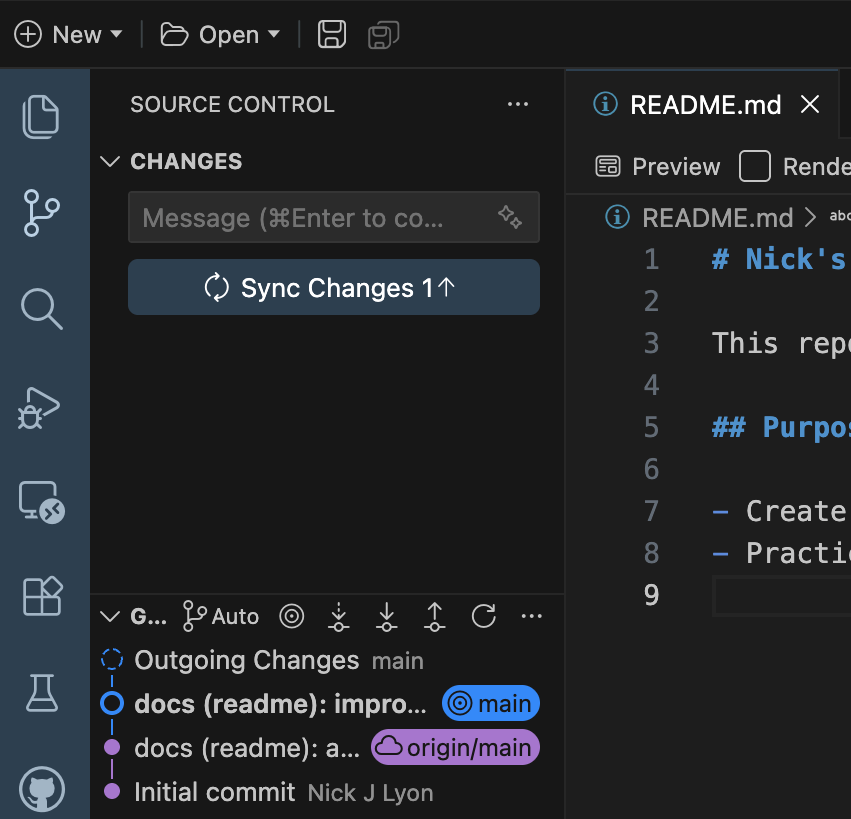Open the Explorer view in activity bar
Image resolution: width=851 pixels, height=819 pixels.
pos(42,117)
